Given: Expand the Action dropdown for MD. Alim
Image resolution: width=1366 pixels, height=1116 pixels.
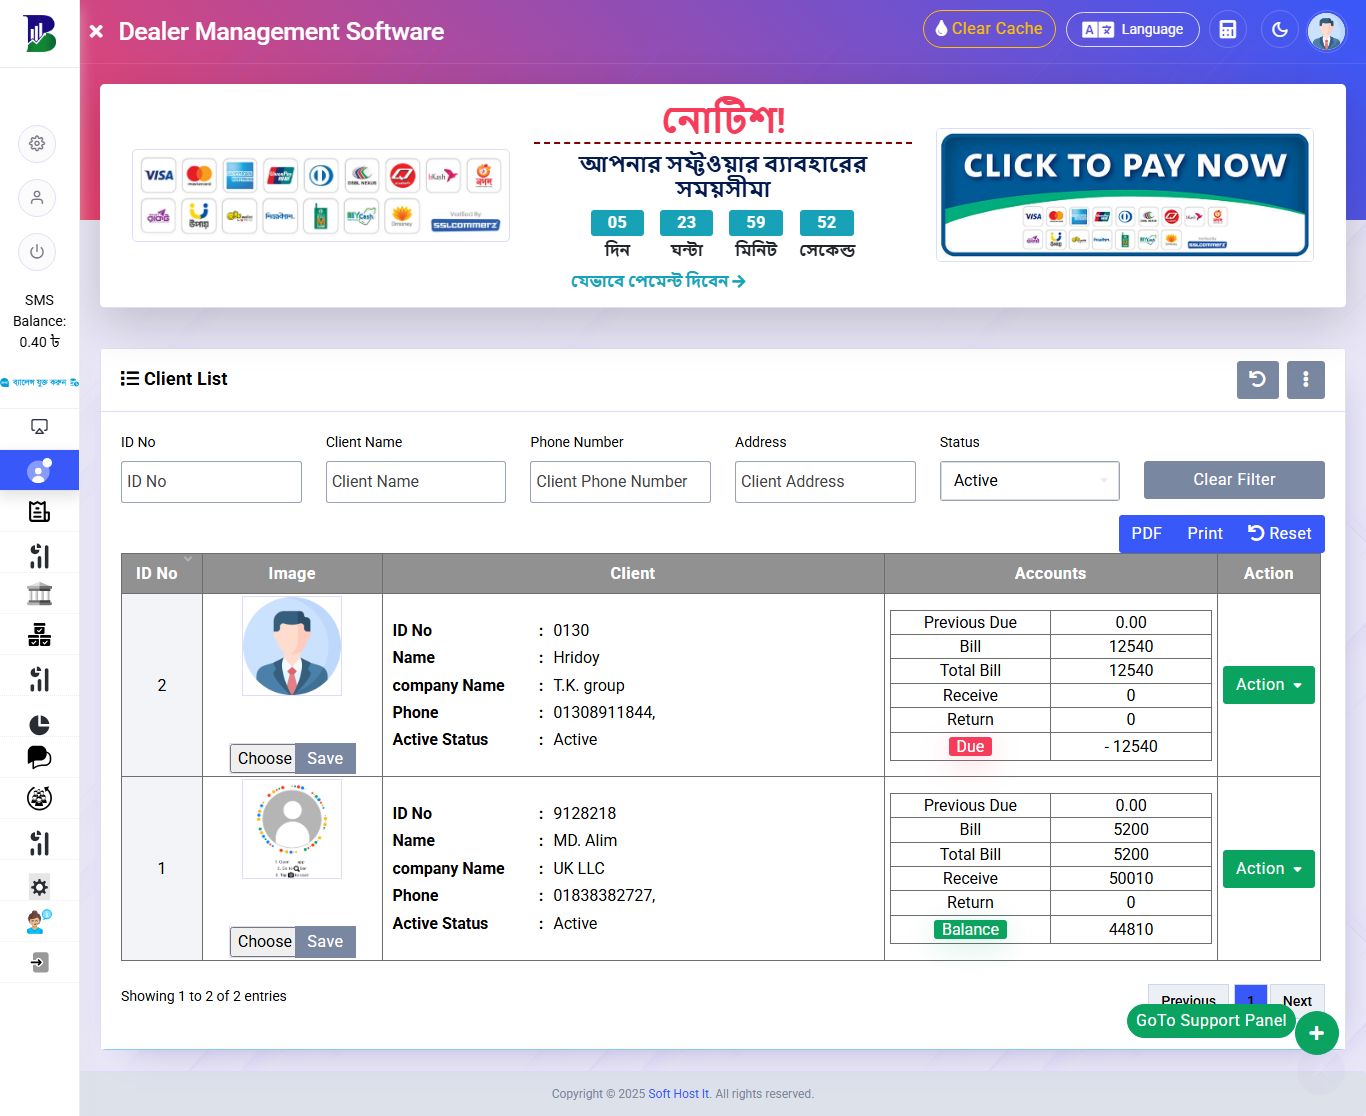Looking at the screenshot, I should click(1268, 869).
